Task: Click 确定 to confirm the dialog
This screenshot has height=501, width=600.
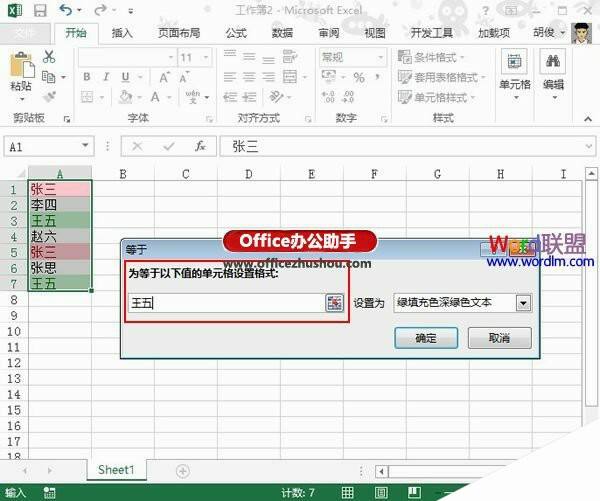Action: coord(426,338)
